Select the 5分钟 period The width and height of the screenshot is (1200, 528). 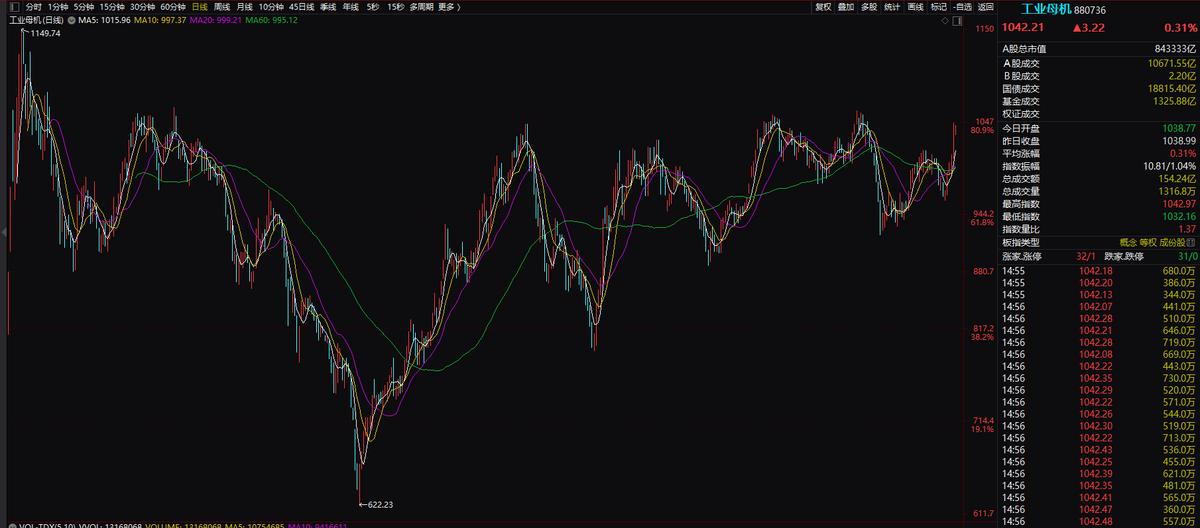pyautogui.click(x=85, y=6)
